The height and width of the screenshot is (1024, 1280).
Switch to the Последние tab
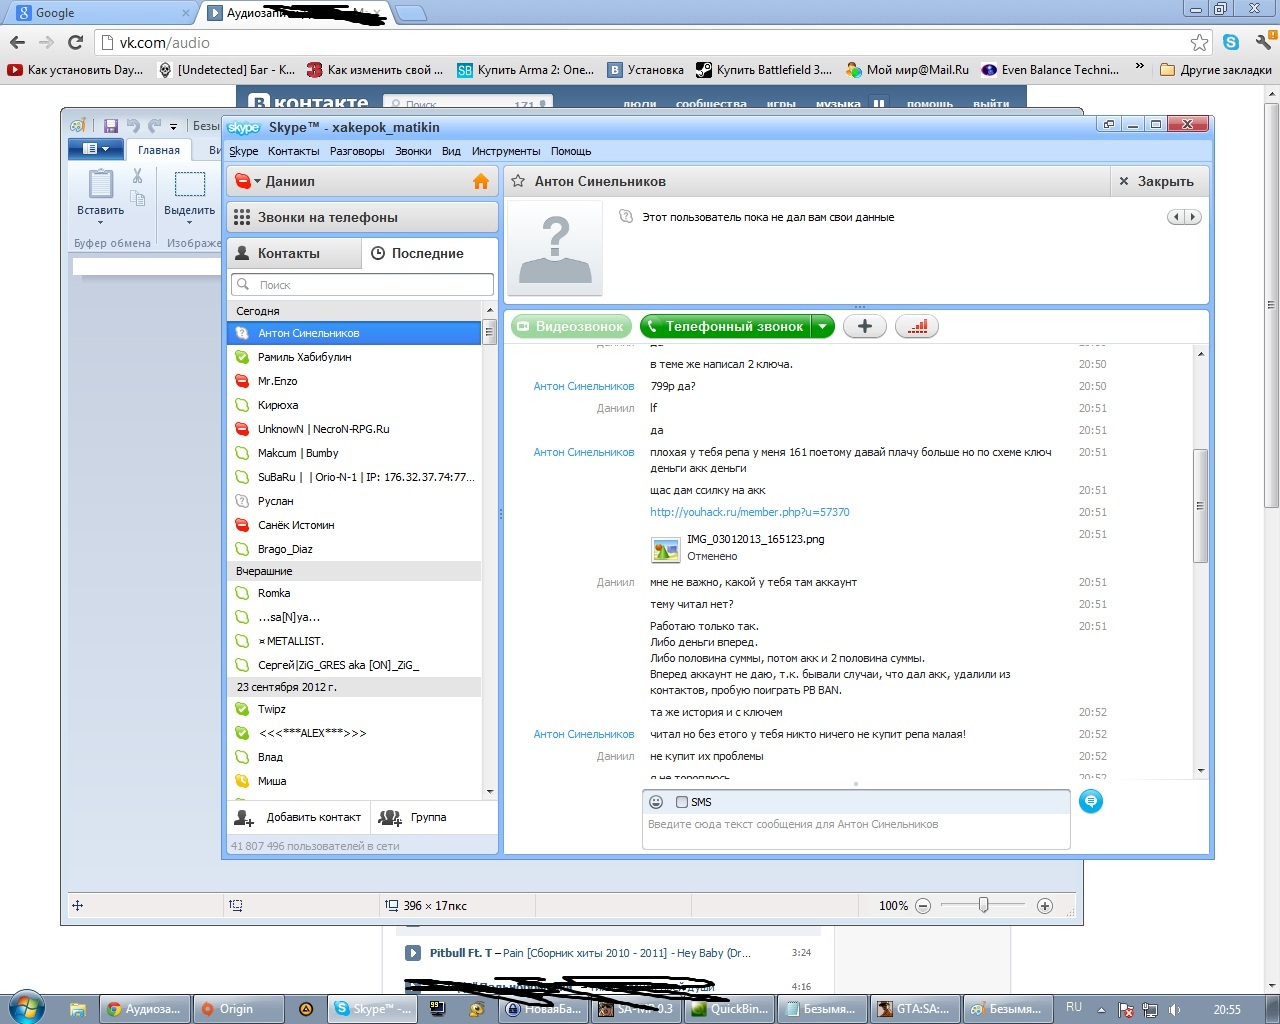429,253
